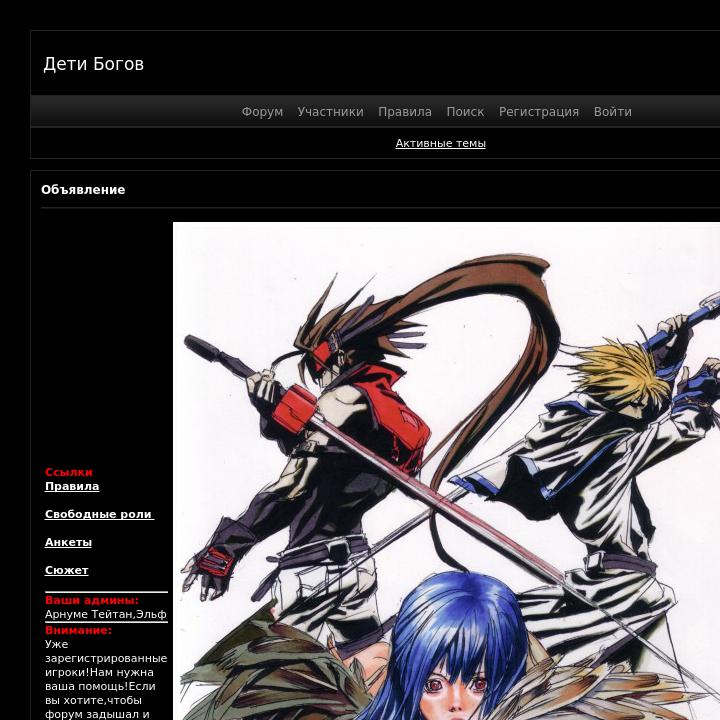Image resolution: width=720 pixels, height=720 pixels.
Task: Click the anime artwork image
Action: coord(446,471)
